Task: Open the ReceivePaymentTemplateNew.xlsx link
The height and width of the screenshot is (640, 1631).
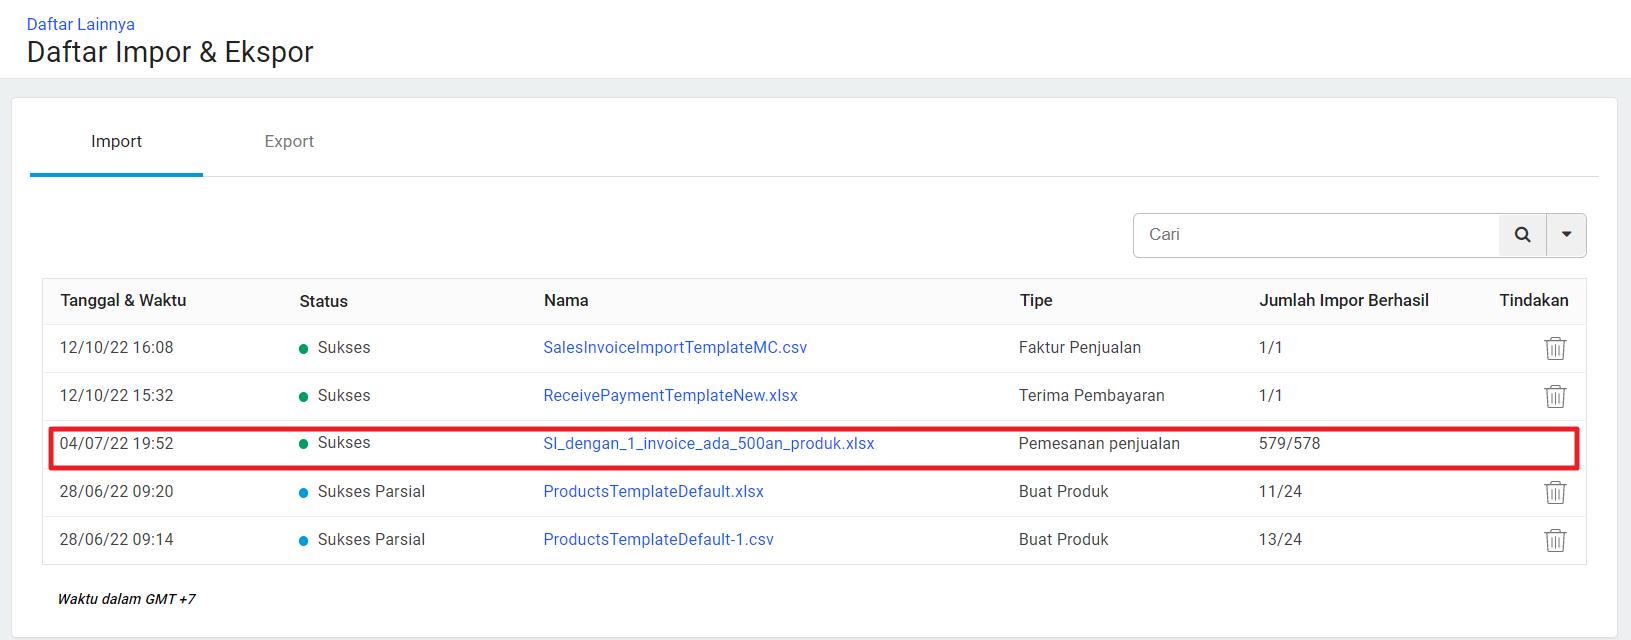Action: pyautogui.click(x=670, y=396)
